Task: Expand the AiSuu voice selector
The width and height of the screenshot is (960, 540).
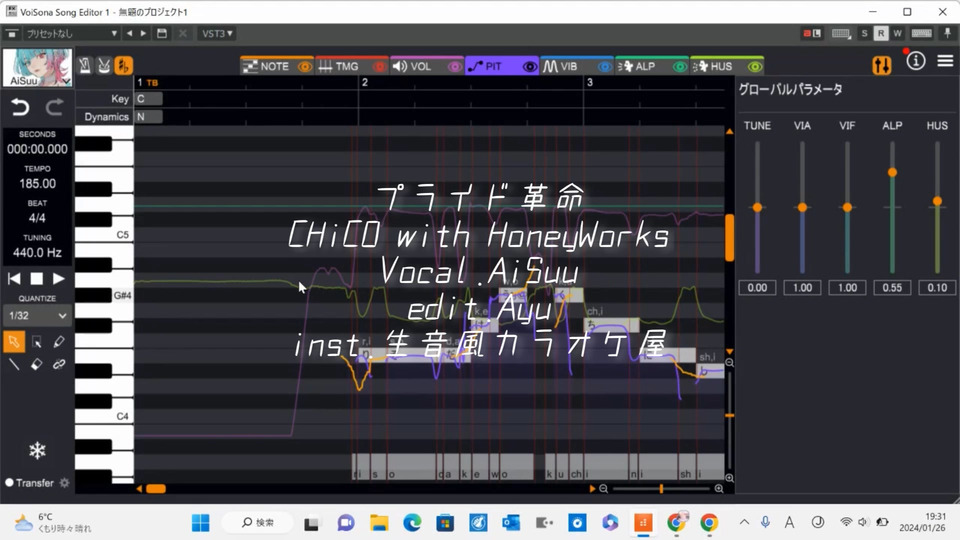Action: click(37, 67)
